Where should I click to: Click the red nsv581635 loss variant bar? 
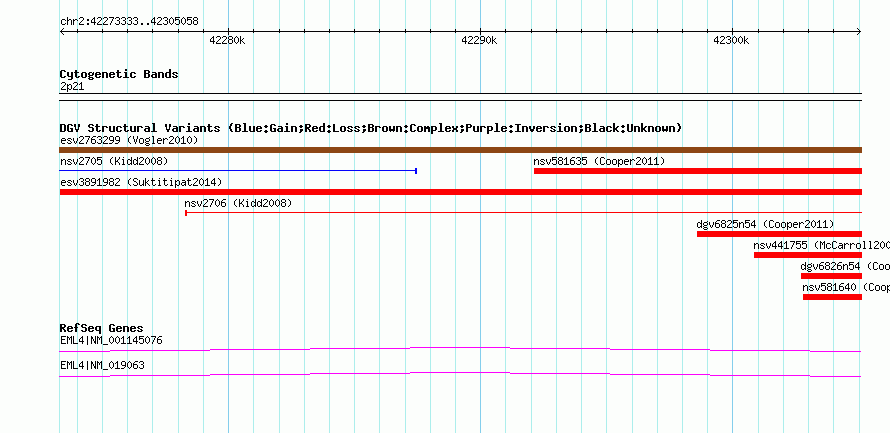pos(698,171)
